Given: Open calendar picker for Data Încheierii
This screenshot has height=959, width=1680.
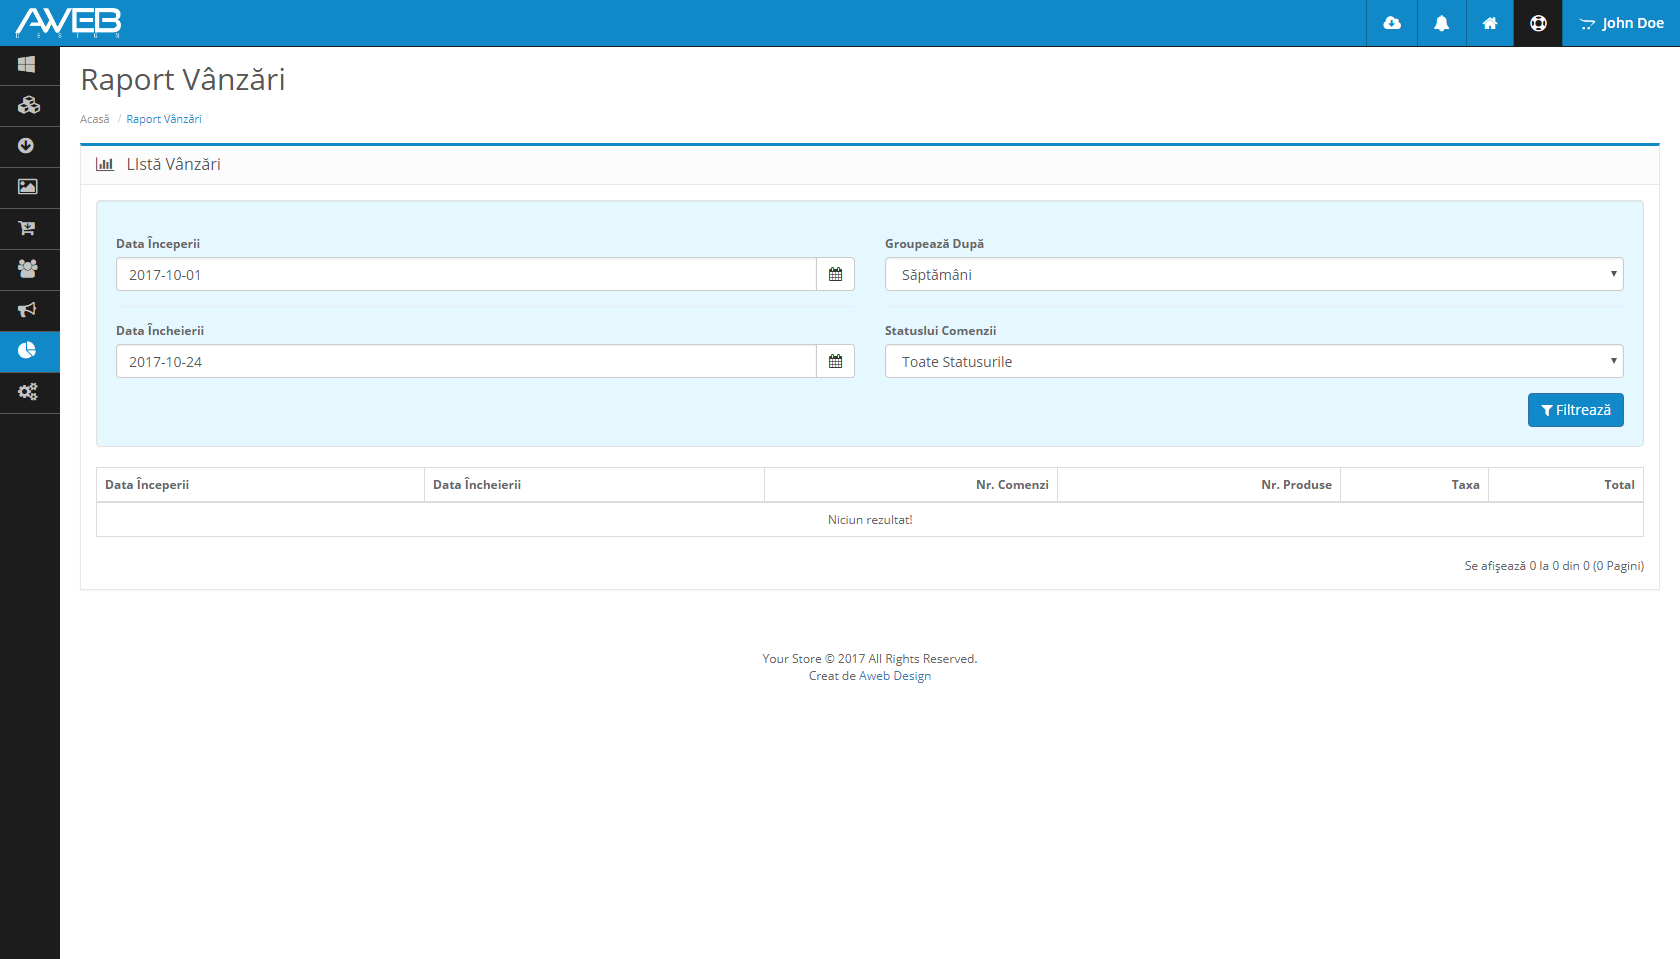Looking at the screenshot, I should pyautogui.click(x=835, y=362).
